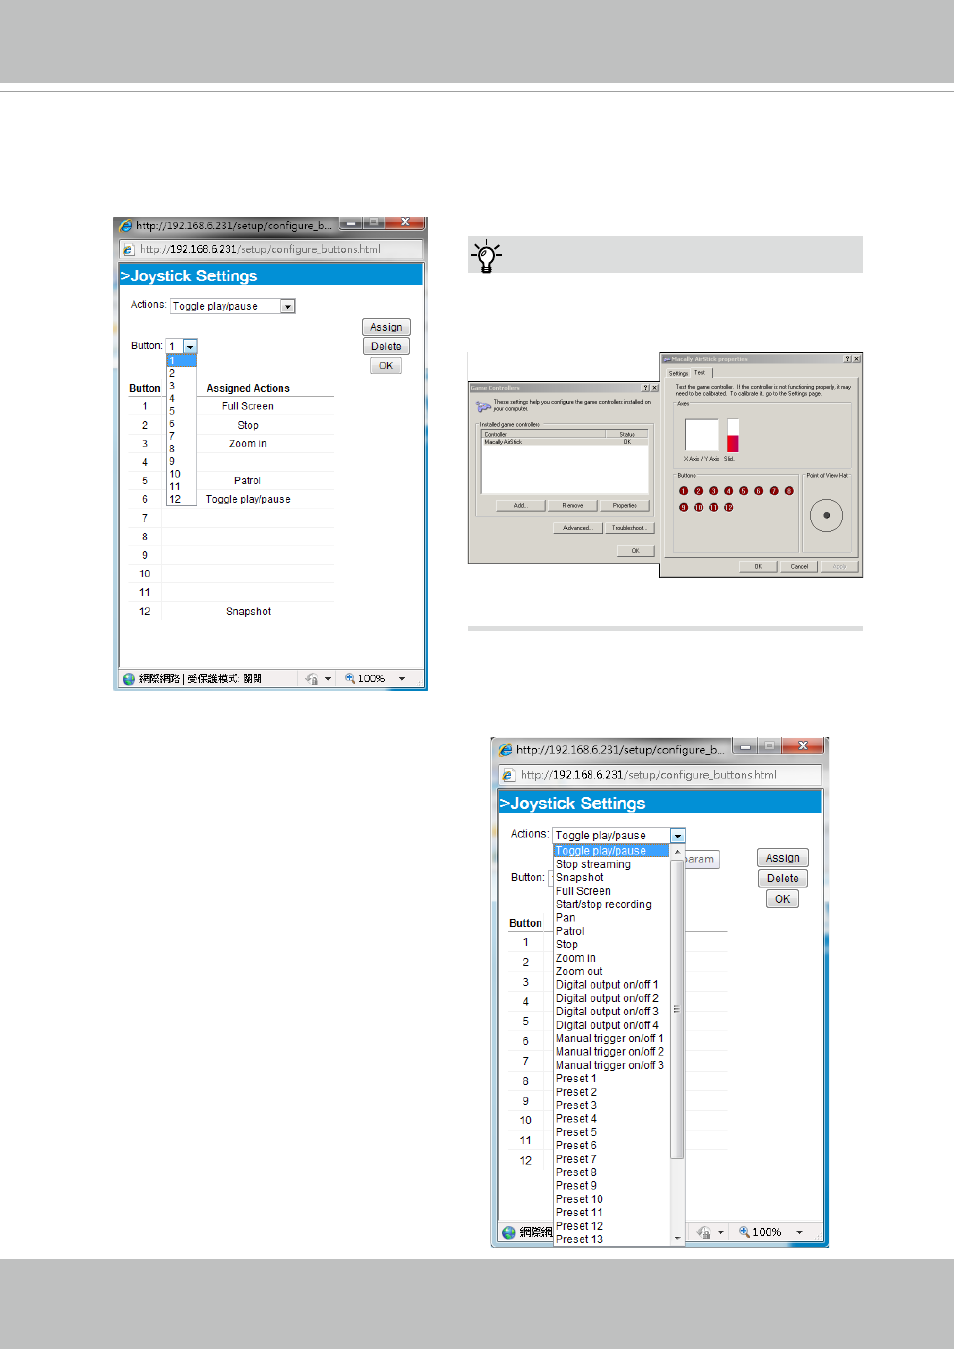Select button number 12 in the open list

click(x=175, y=499)
